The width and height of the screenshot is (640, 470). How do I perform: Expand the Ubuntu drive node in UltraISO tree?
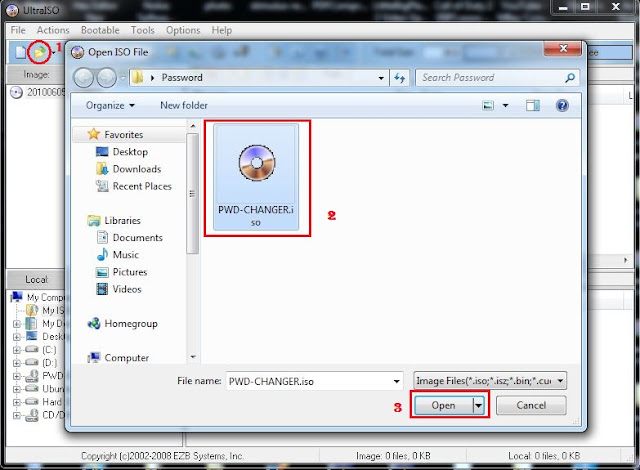[x=17, y=389]
